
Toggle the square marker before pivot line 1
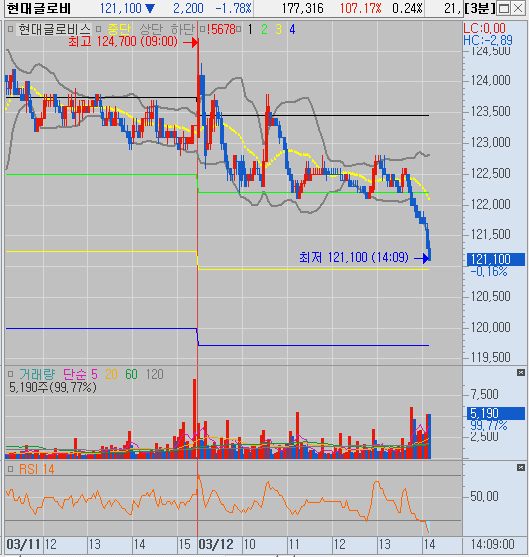click(x=238, y=29)
